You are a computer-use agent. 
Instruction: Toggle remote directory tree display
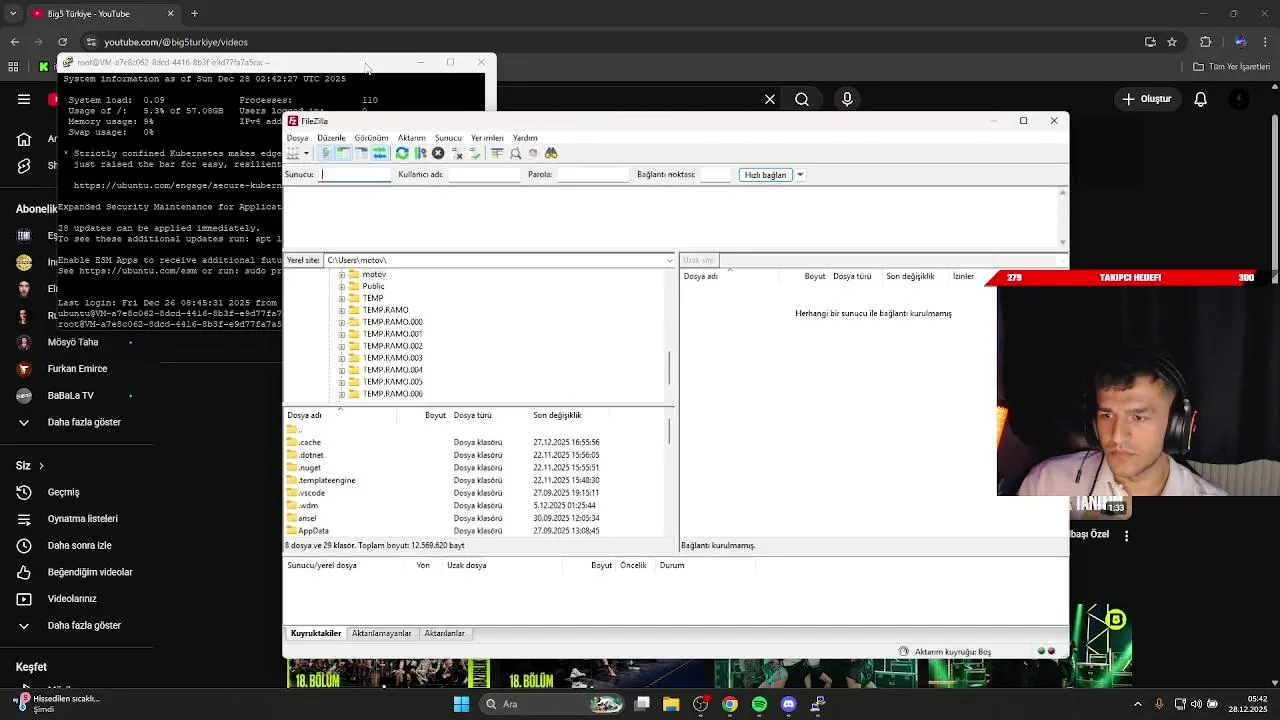(x=361, y=153)
